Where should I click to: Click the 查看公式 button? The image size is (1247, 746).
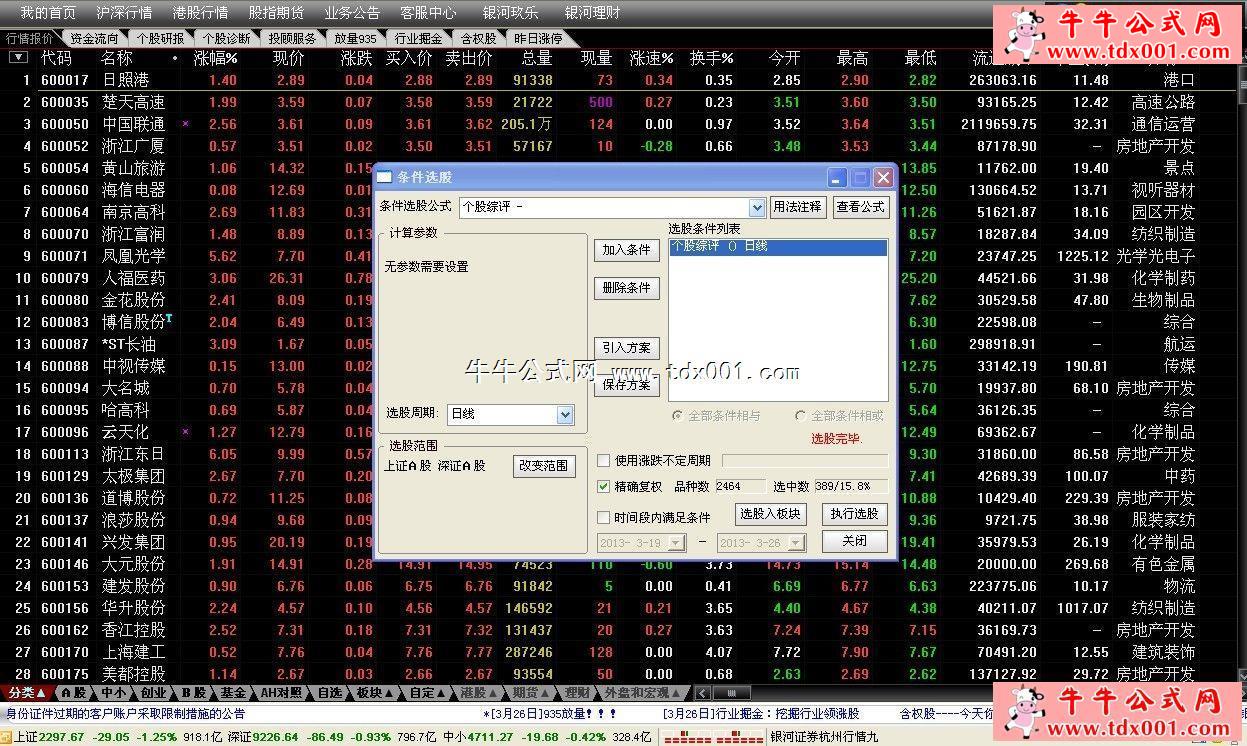click(861, 207)
